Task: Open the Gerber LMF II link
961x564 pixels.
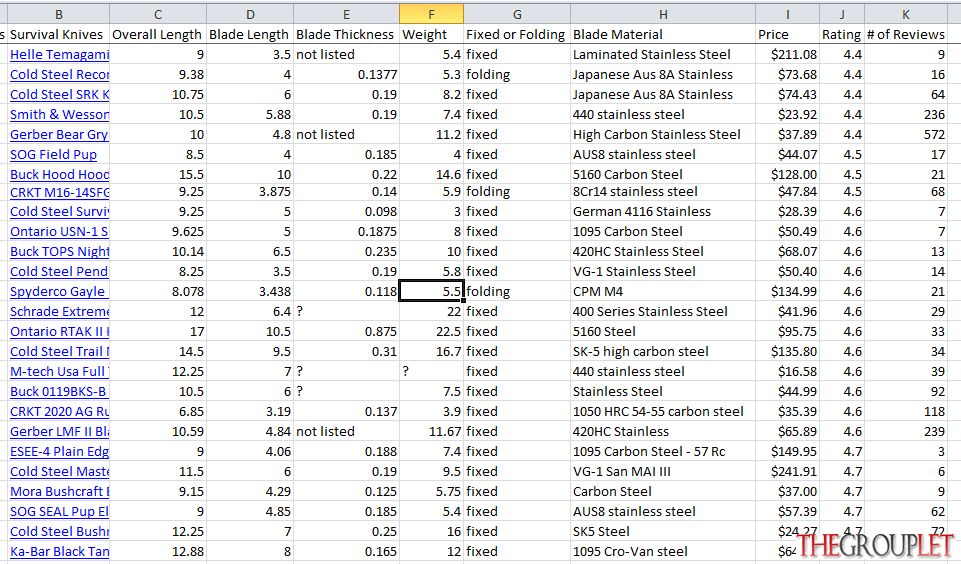Action: point(59,432)
